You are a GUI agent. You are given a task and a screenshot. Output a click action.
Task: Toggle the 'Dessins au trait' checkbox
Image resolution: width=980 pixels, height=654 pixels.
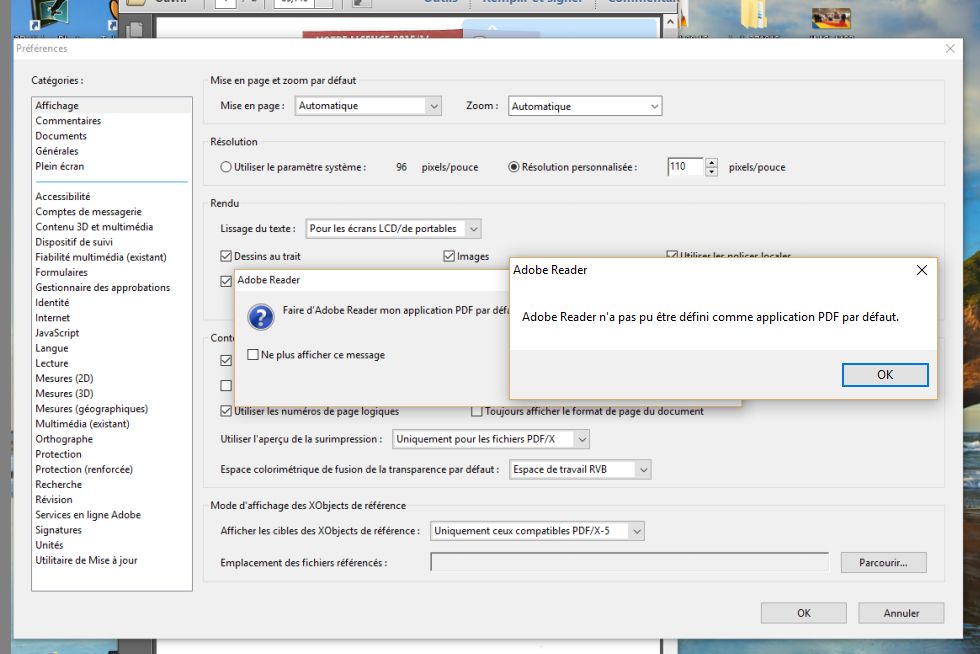click(x=226, y=256)
